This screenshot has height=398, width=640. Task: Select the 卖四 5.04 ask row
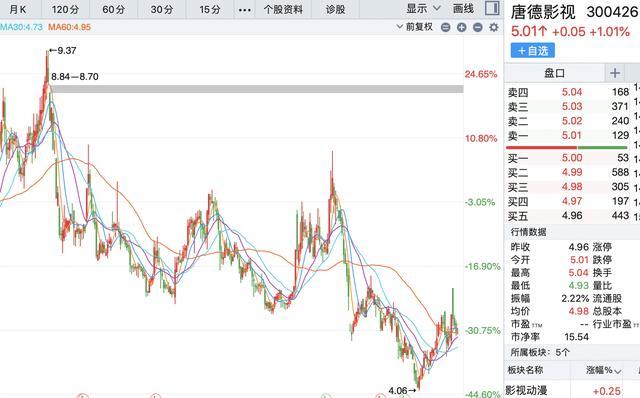pos(568,92)
